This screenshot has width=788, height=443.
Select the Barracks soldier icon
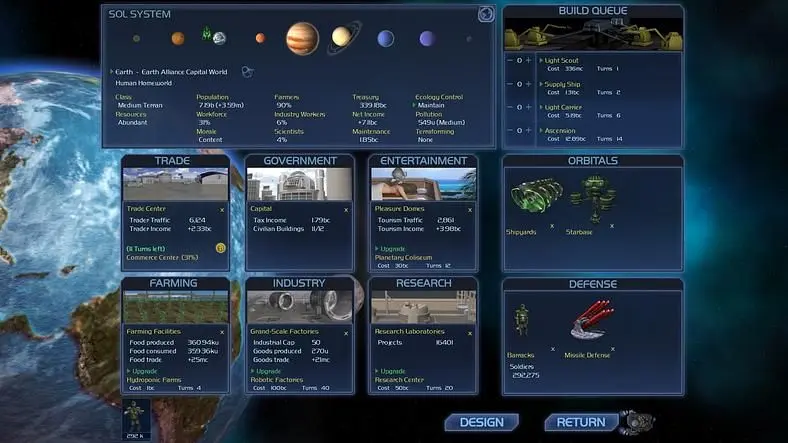[x=522, y=320]
